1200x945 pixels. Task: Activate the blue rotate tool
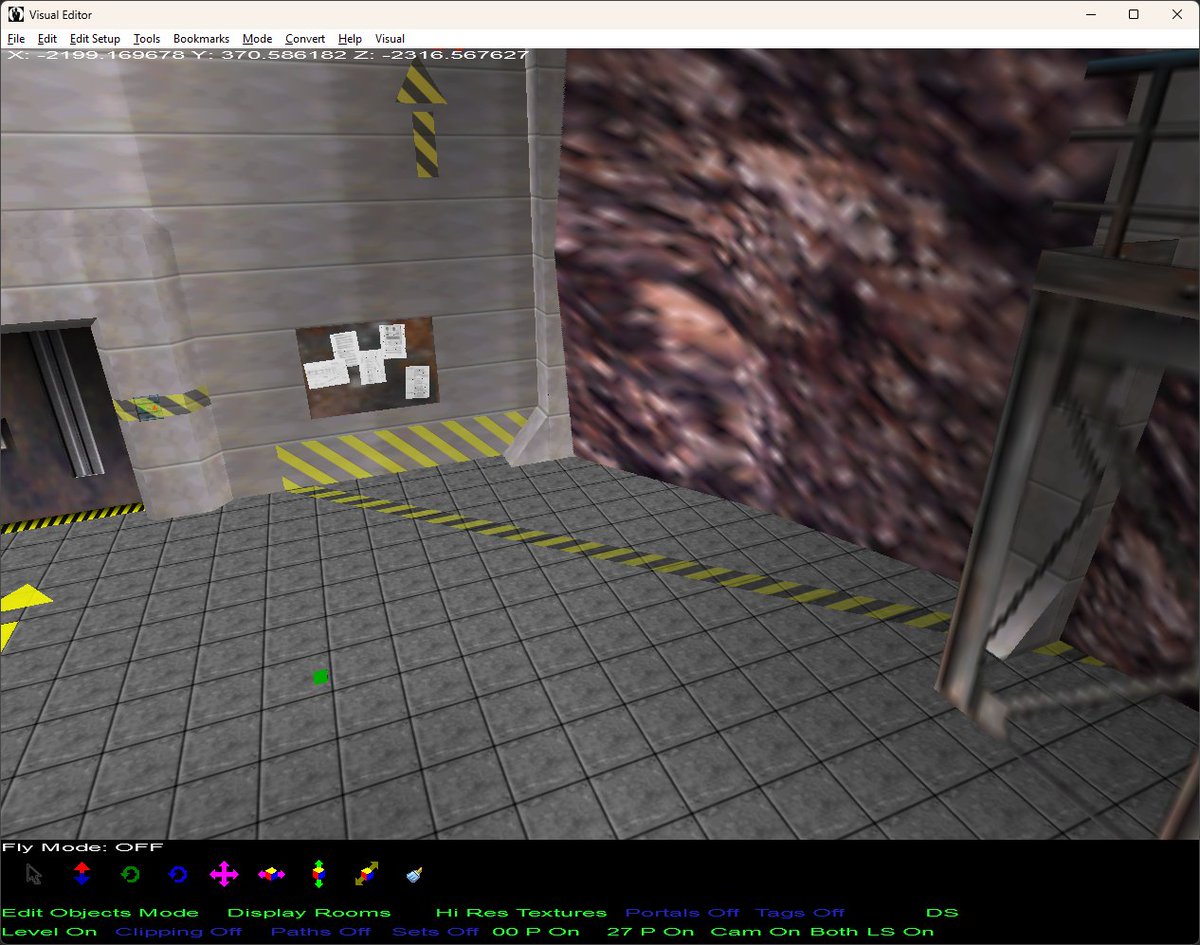pos(176,875)
